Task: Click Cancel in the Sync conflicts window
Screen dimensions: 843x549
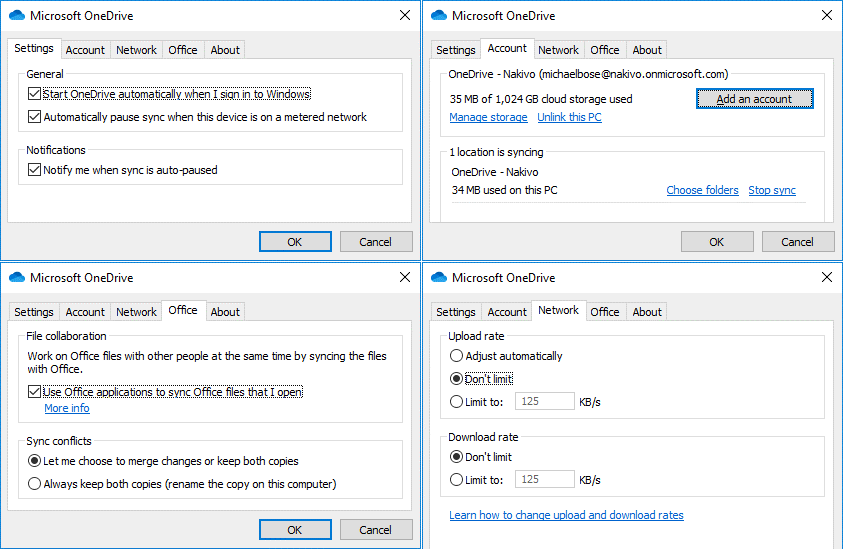Action: (x=376, y=530)
